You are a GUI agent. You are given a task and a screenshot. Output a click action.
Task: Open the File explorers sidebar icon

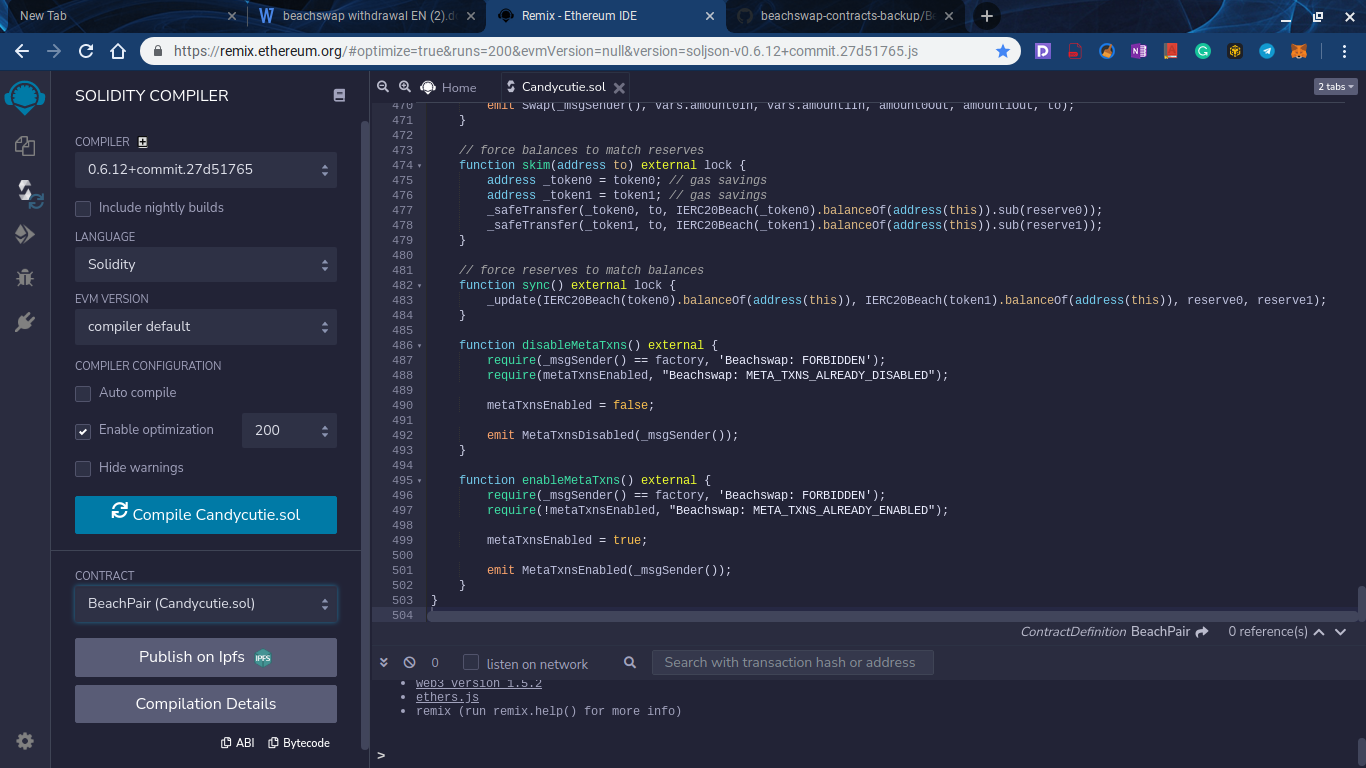[x=25, y=146]
